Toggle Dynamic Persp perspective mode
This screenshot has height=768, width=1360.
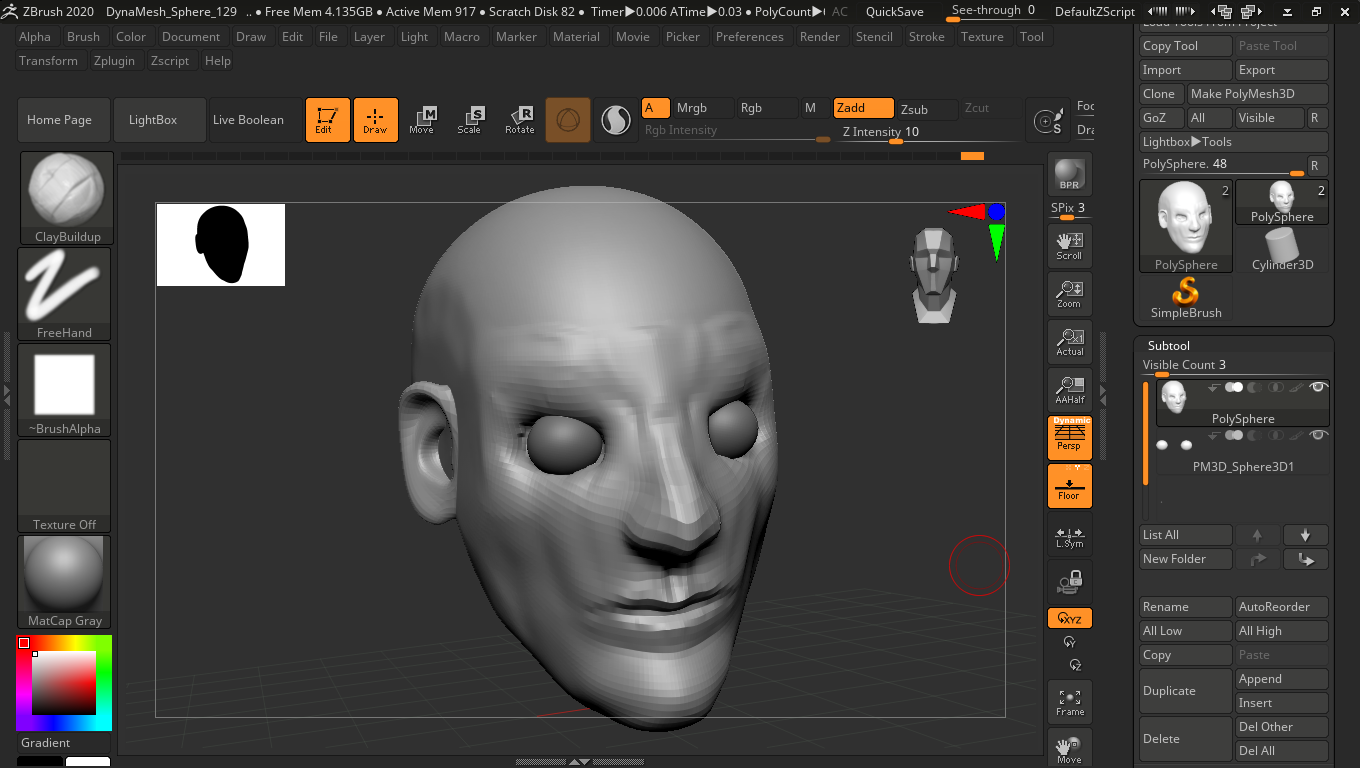click(x=1069, y=437)
